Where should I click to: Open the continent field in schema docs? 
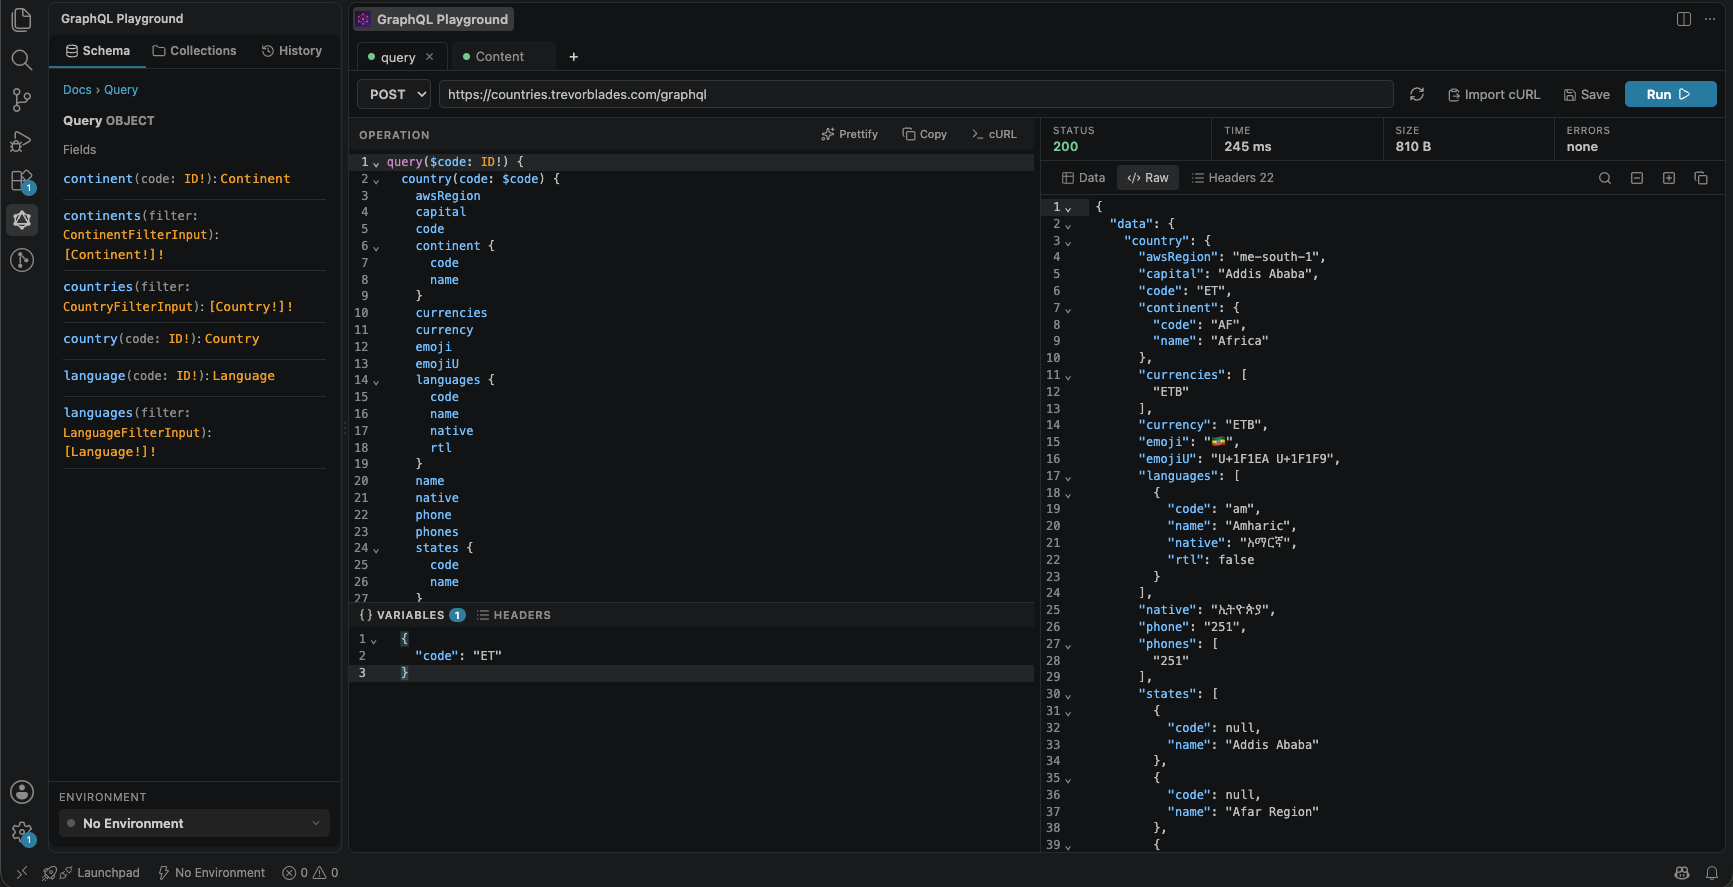[x=98, y=178]
